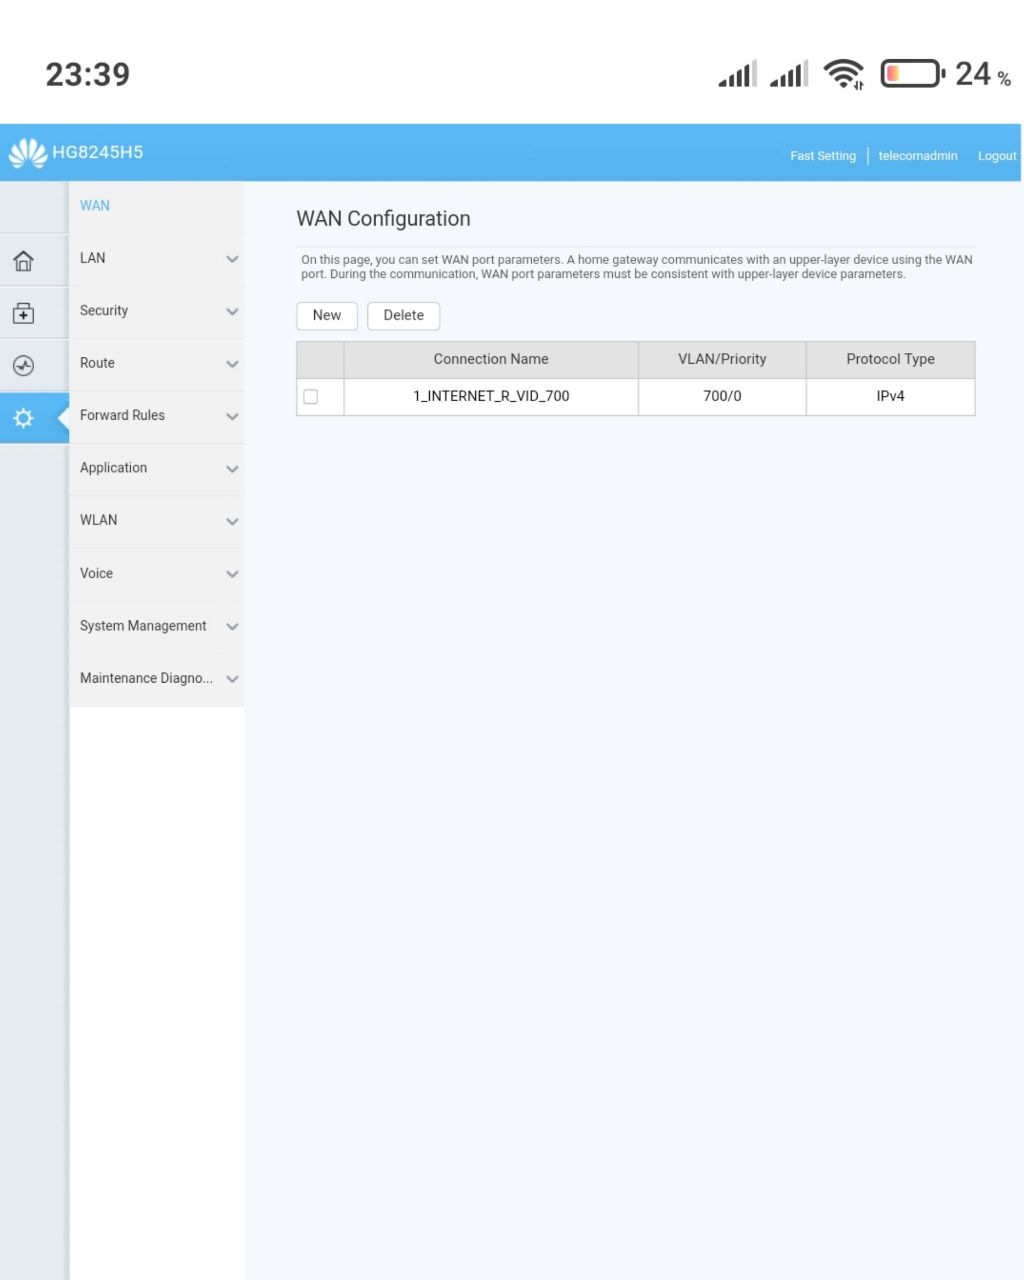The height and width of the screenshot is (1280, 1024).
Task: Open the System Management menu item
Action: [x=156, y=626]
